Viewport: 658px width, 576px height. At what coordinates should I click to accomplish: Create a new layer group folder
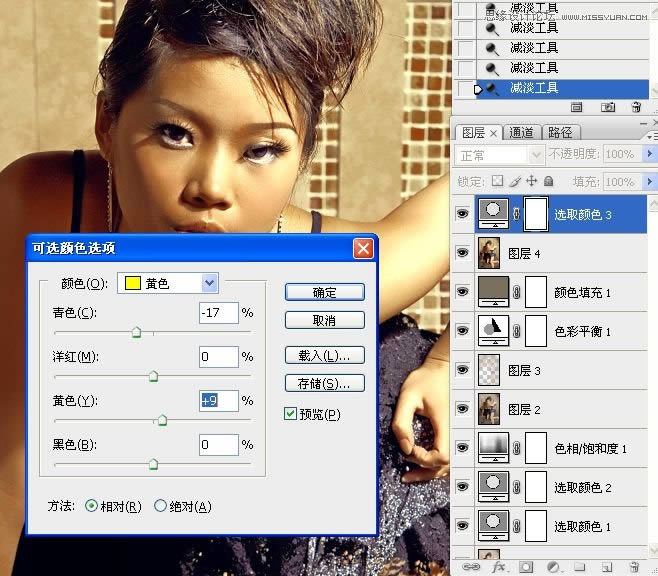coord(581,567)
